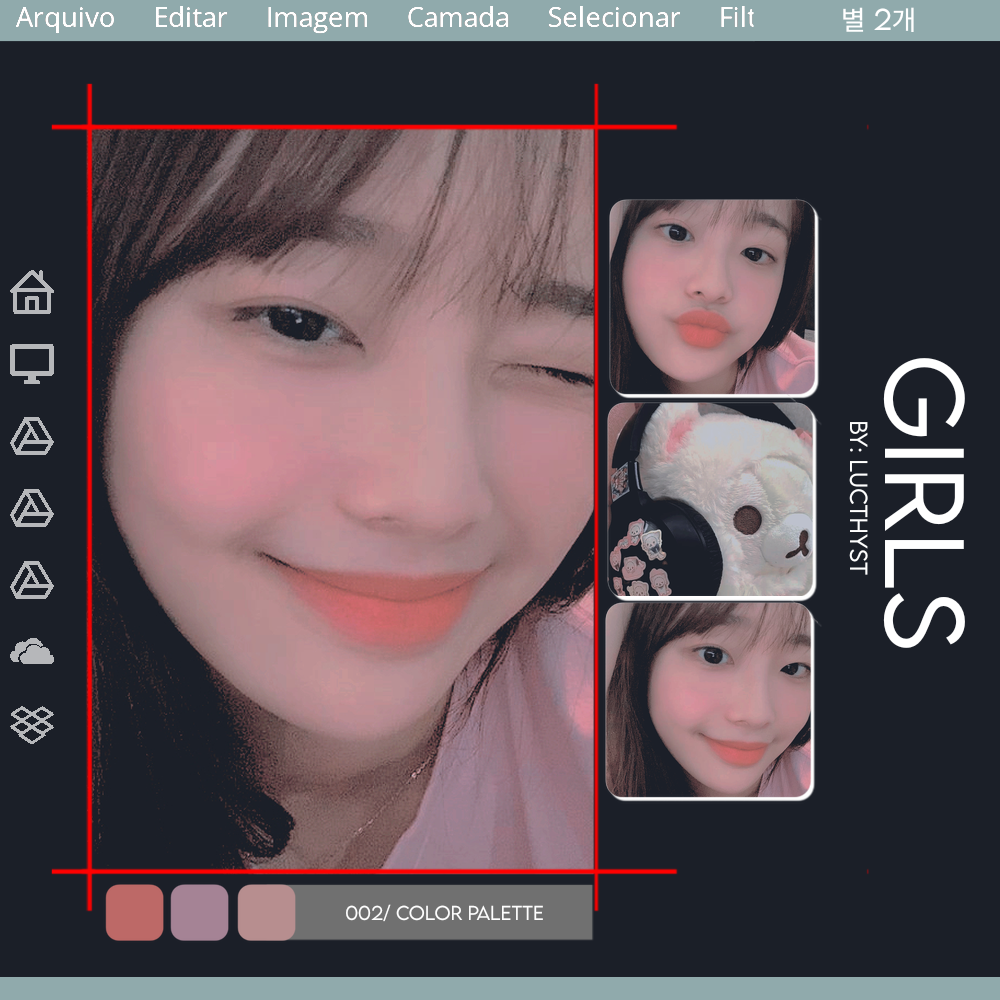Open the OneDrive cloud icon
This screenshot has height=1000, width=1000.
tap(32, 652)
